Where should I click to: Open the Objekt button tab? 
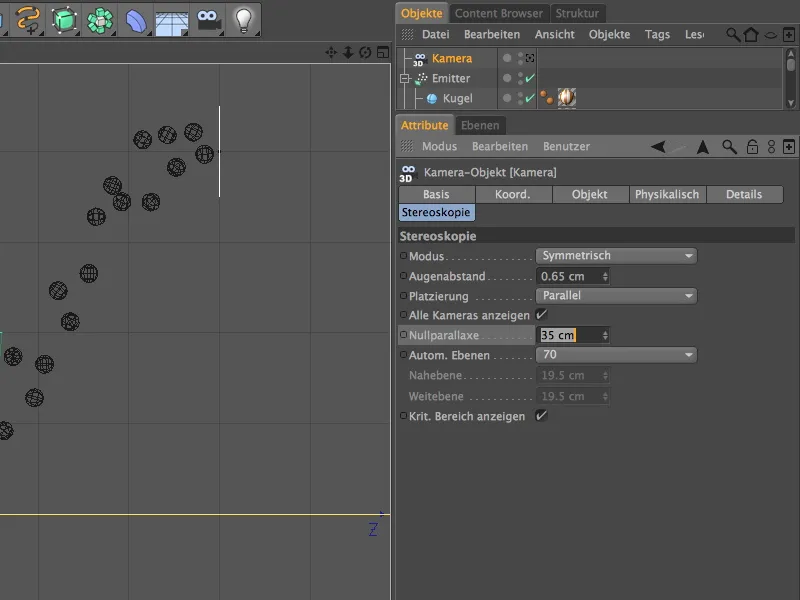[x=590, y=194]
